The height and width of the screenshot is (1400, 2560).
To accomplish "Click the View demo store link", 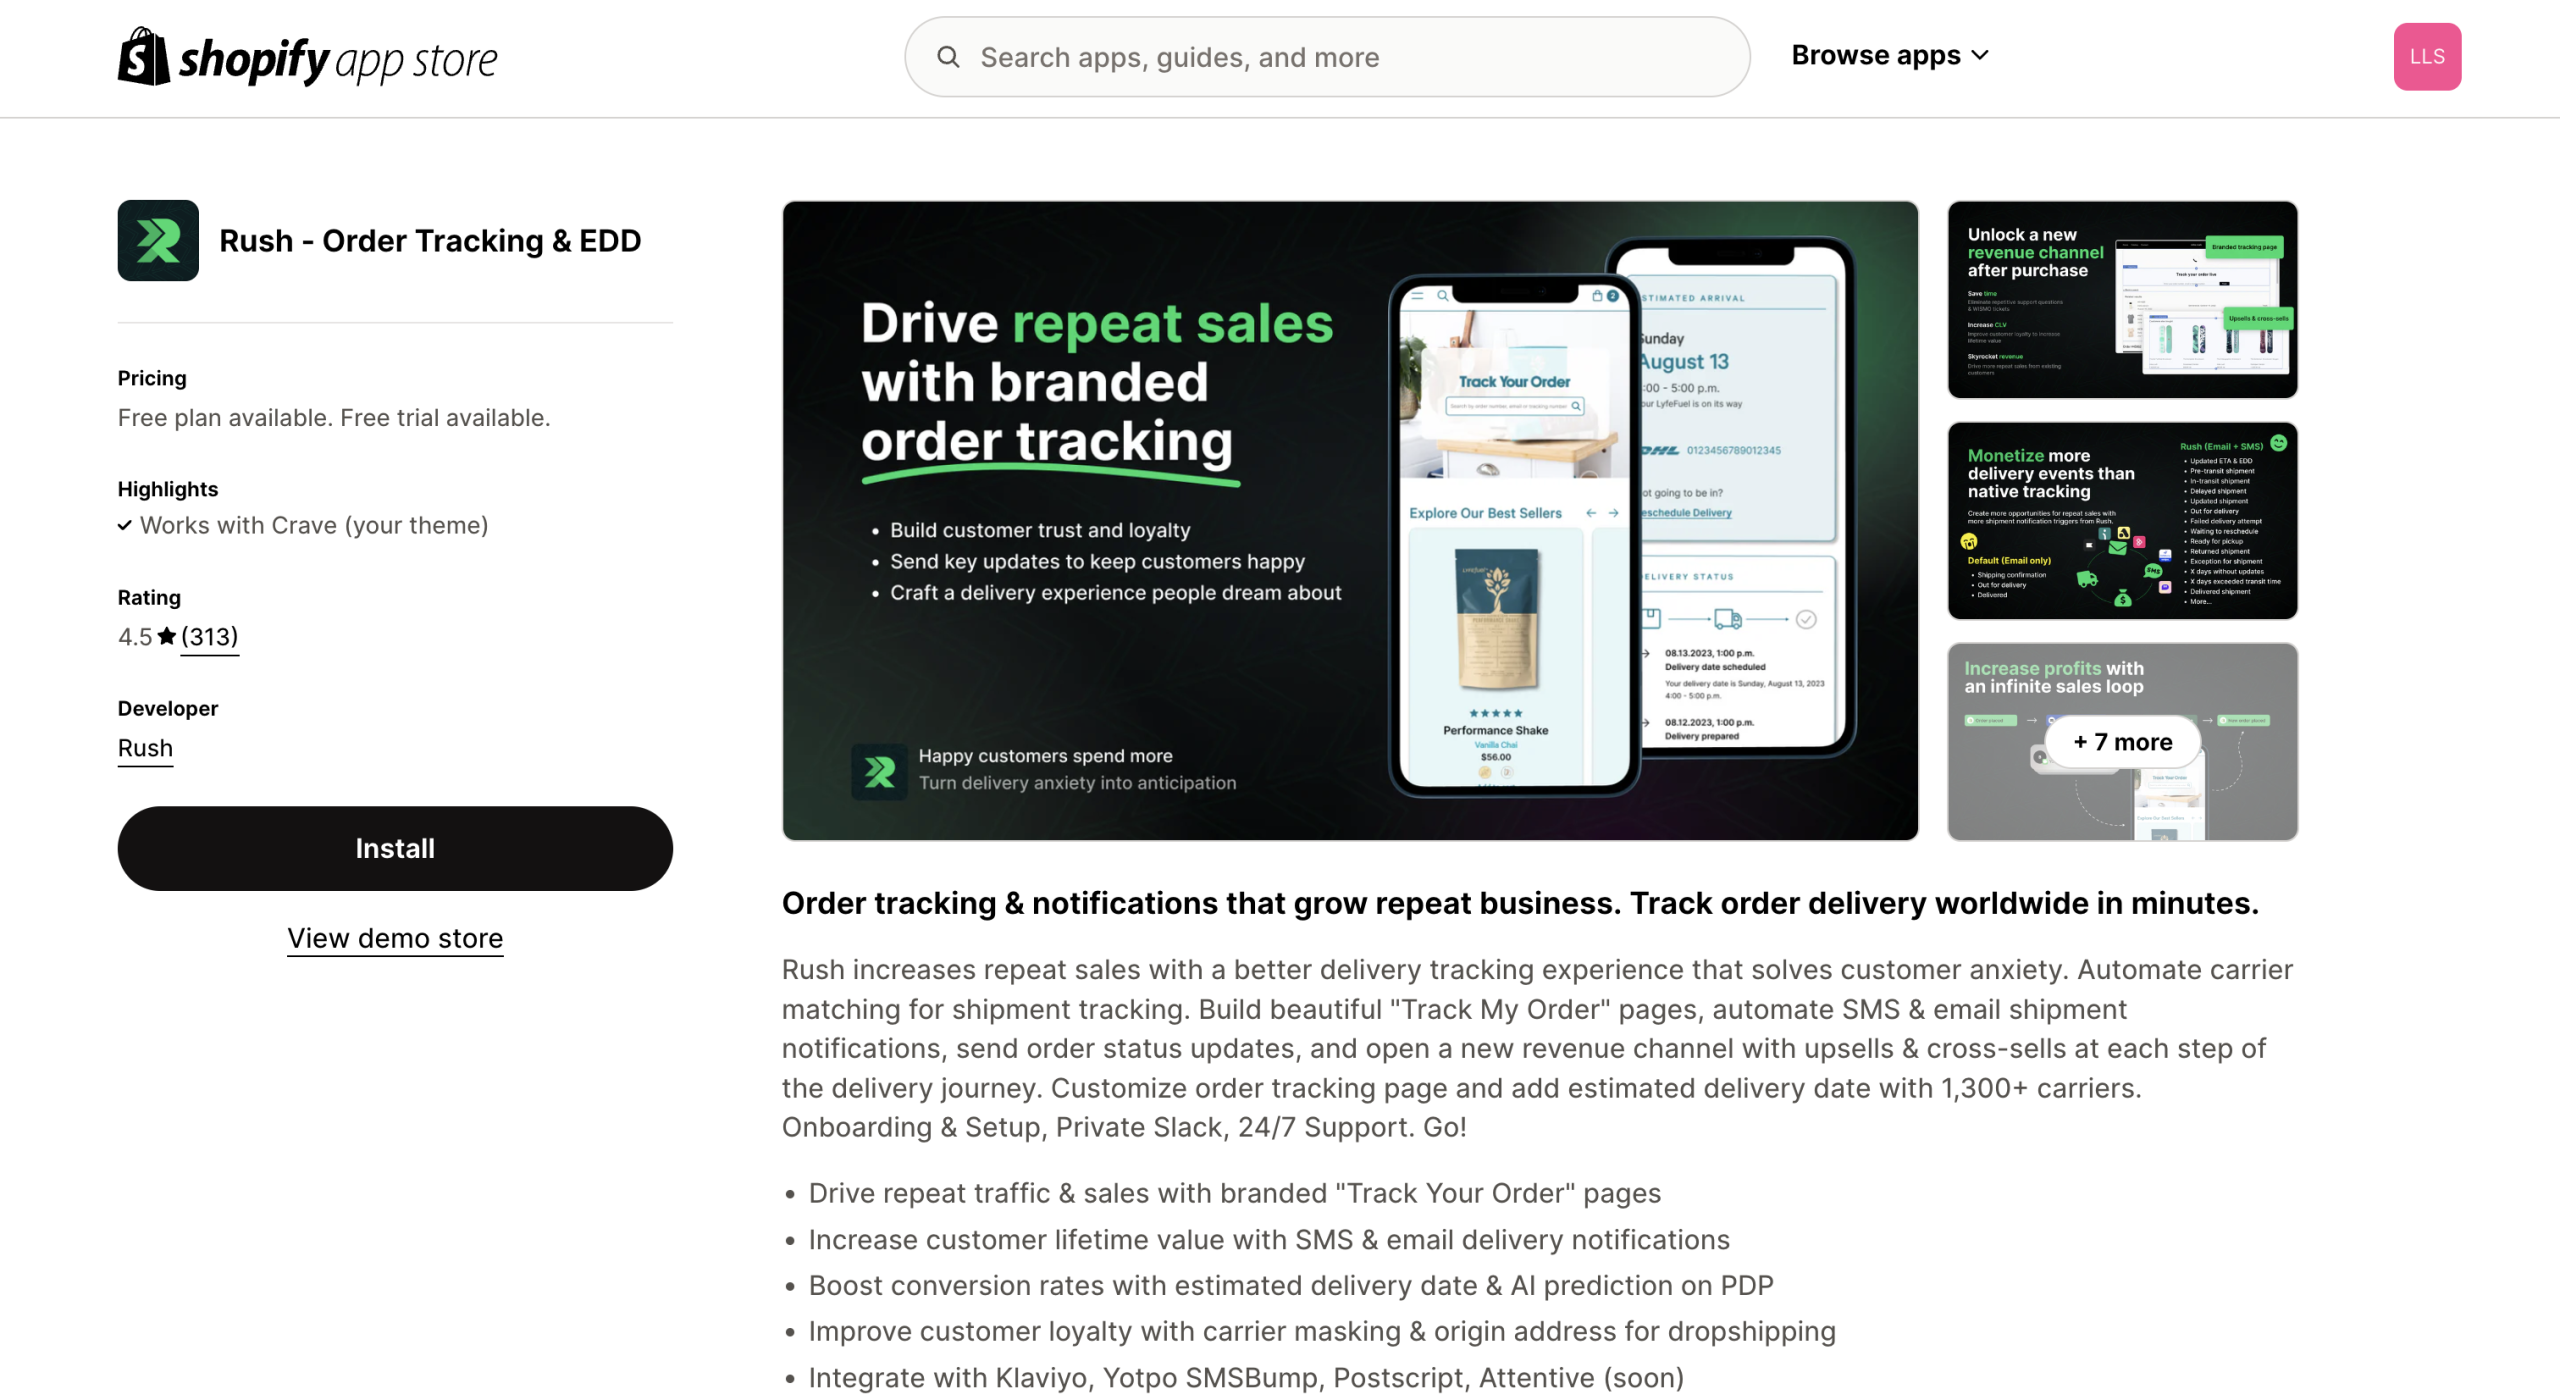I will tap(395, 938).
